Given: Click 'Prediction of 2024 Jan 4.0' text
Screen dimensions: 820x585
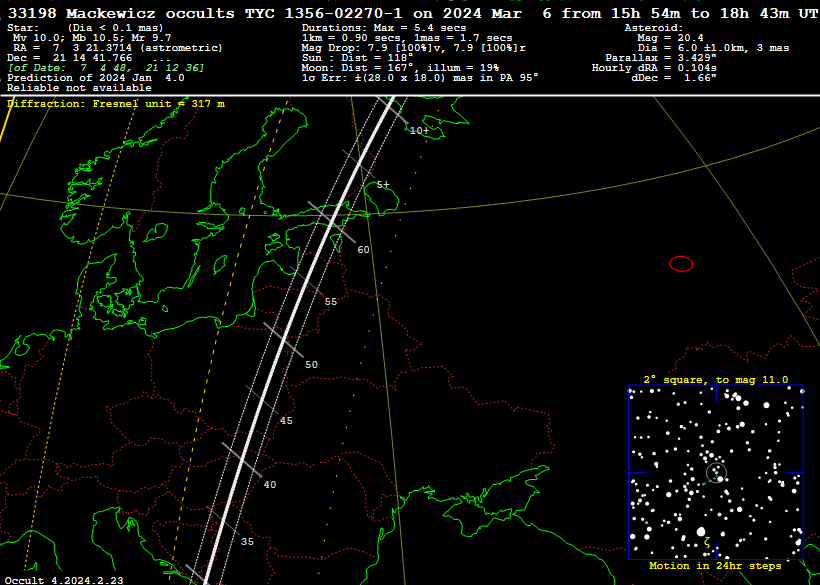Looking at the screenshot, I should coord(96,77).
